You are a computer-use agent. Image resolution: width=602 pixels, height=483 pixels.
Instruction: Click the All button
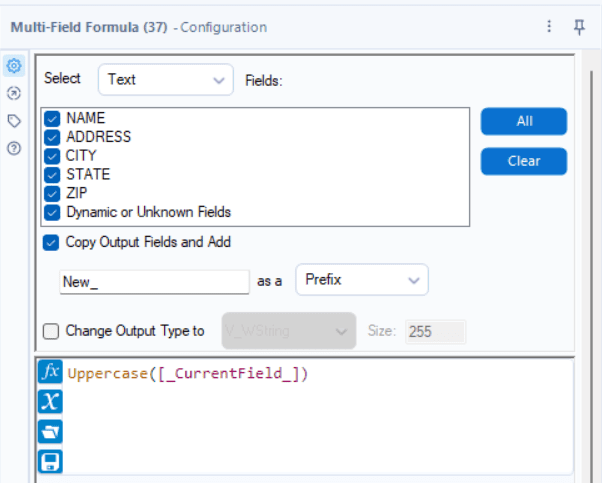coord(524,121)
